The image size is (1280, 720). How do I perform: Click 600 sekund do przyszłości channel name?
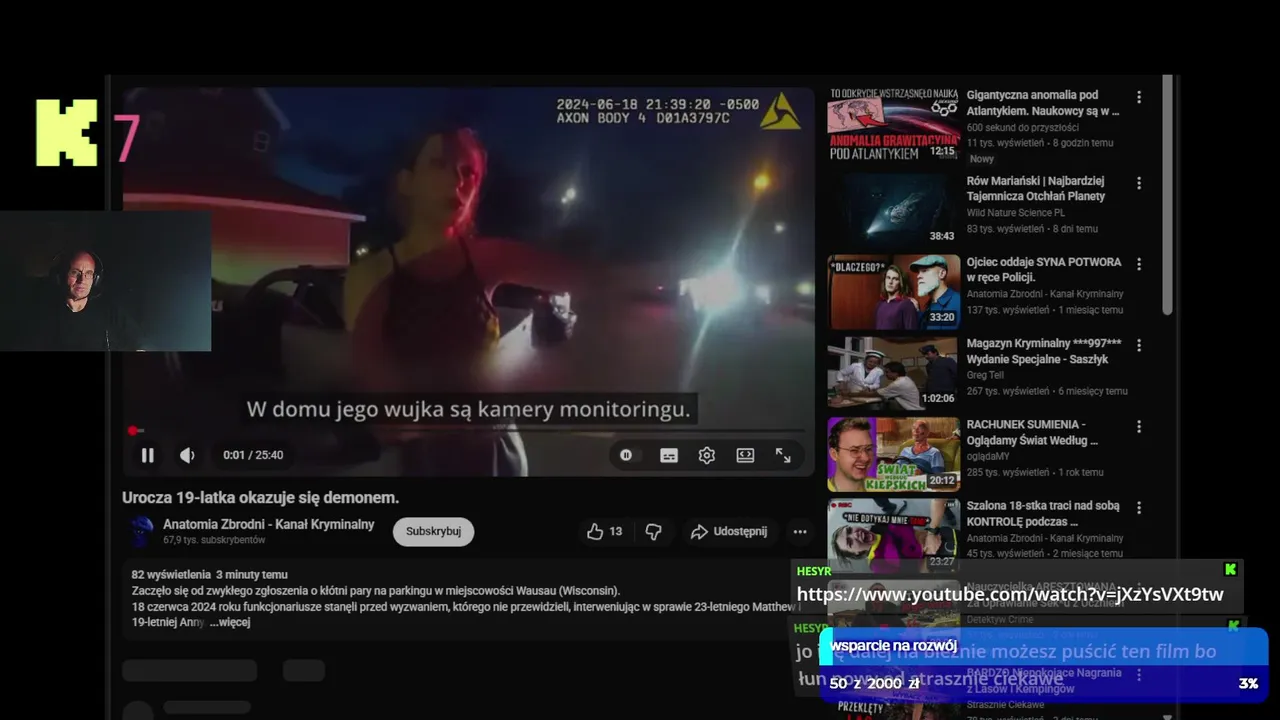pyautogui.click(x=1022, y=128)
